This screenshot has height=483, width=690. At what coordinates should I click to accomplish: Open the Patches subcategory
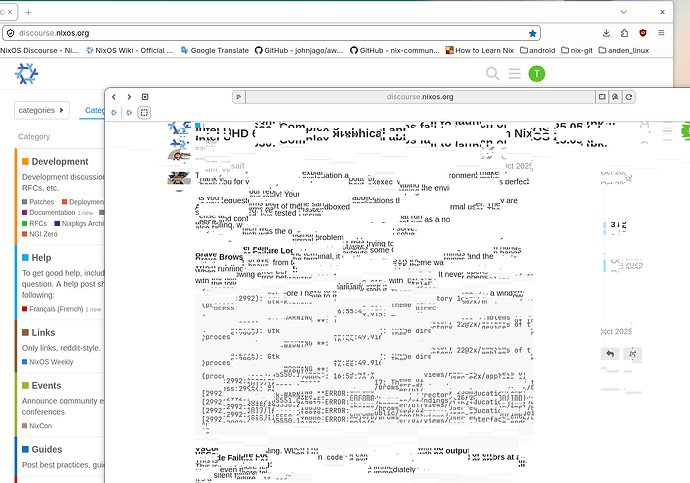pos(38,202)
